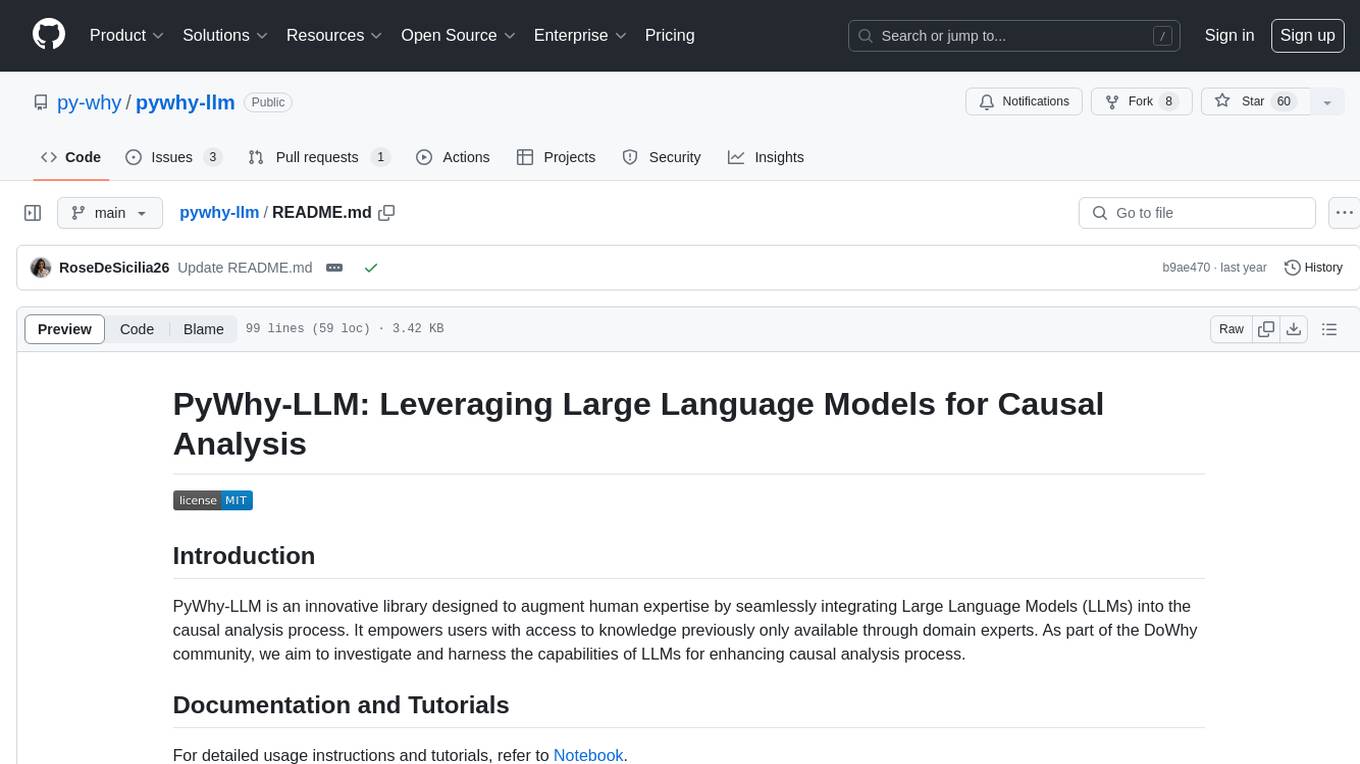Expand the commit message details ellipsis
The width and height of the screenshot is (1360, 764).
tap(335, 268)
